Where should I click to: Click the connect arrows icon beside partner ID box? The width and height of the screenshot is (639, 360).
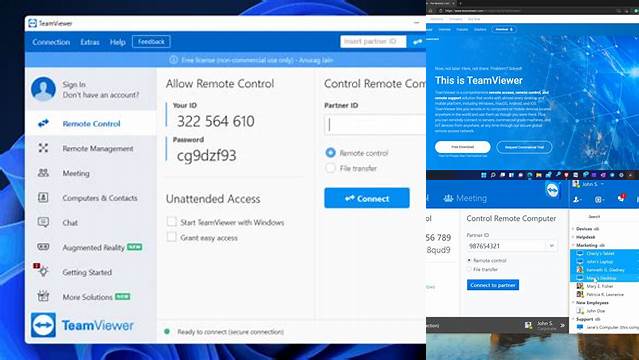coord(418,42)
